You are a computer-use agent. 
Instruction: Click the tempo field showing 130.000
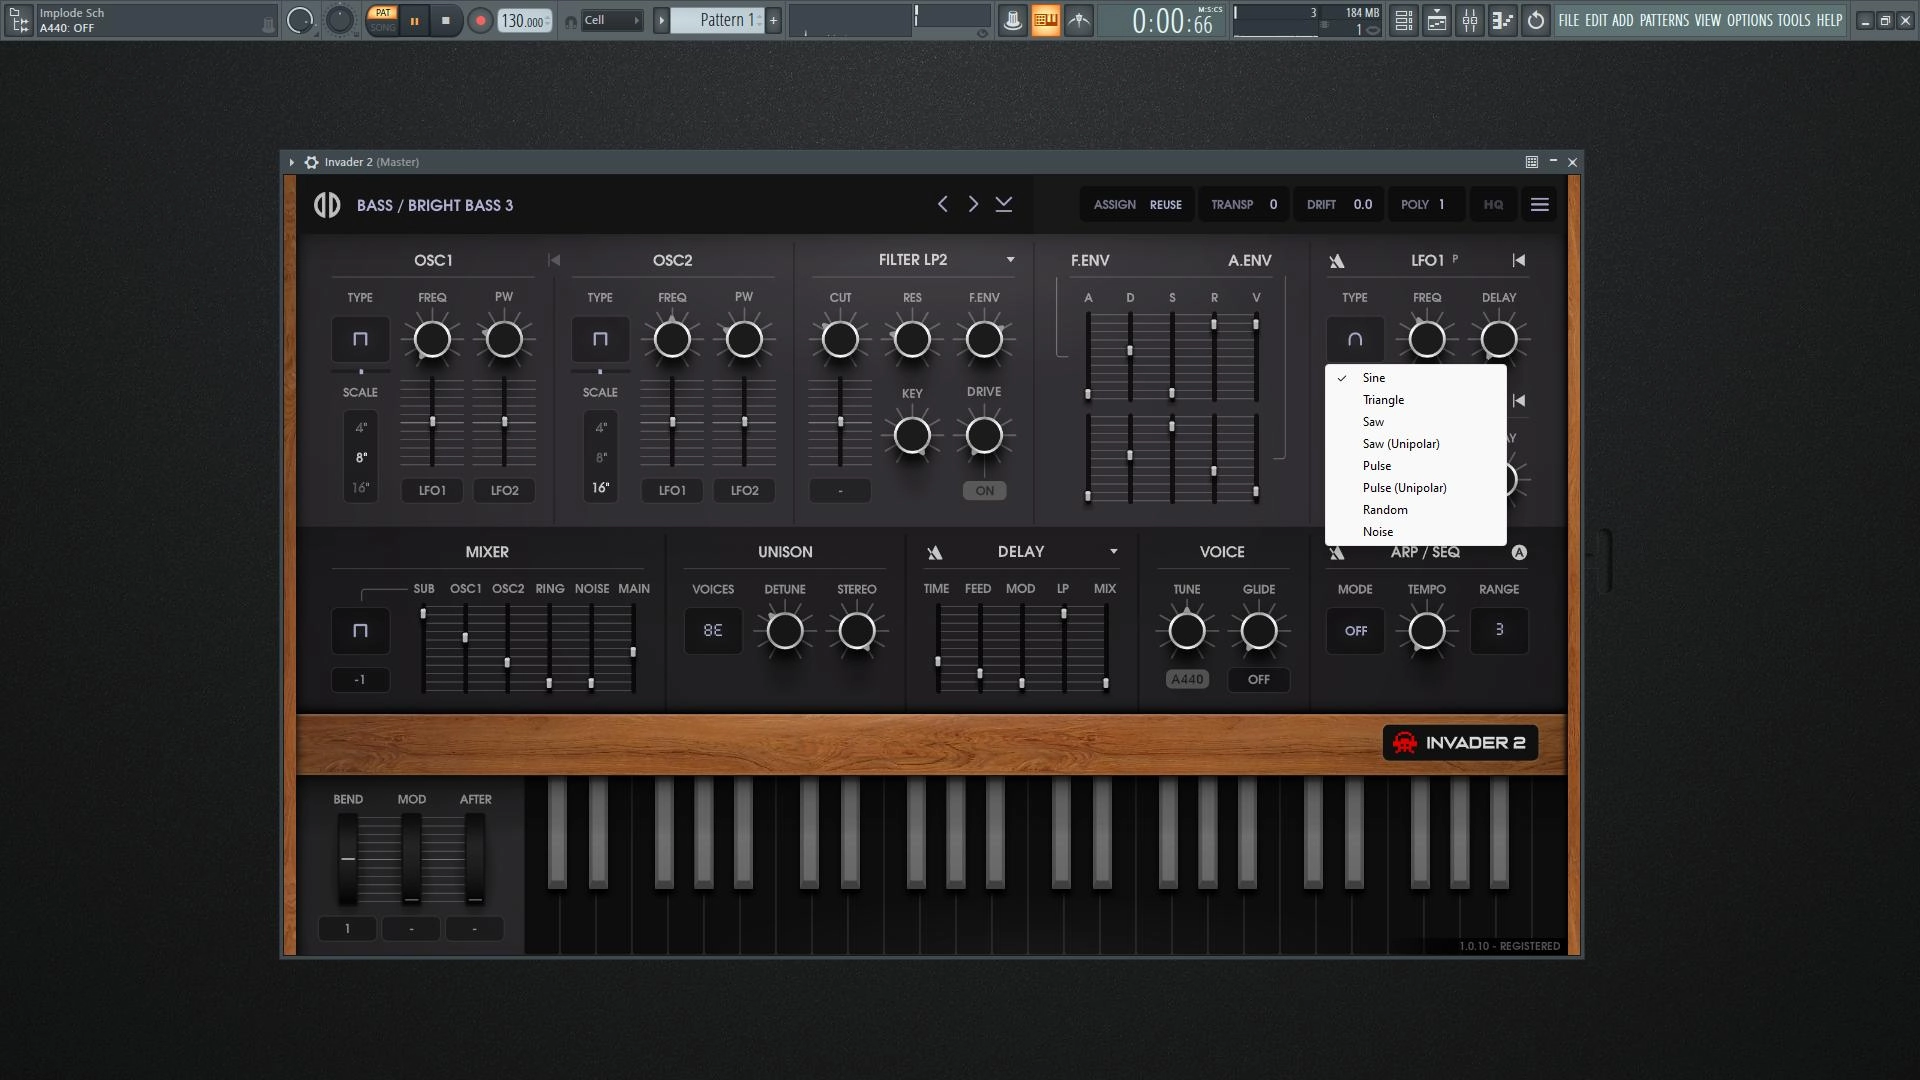[x=524, y=21]
